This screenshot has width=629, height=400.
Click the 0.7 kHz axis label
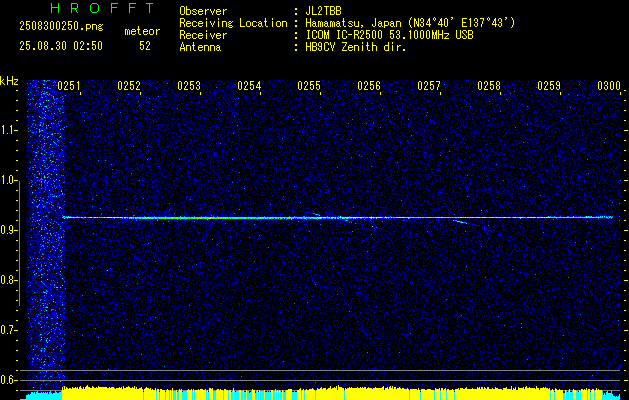(x=8, y=330)
